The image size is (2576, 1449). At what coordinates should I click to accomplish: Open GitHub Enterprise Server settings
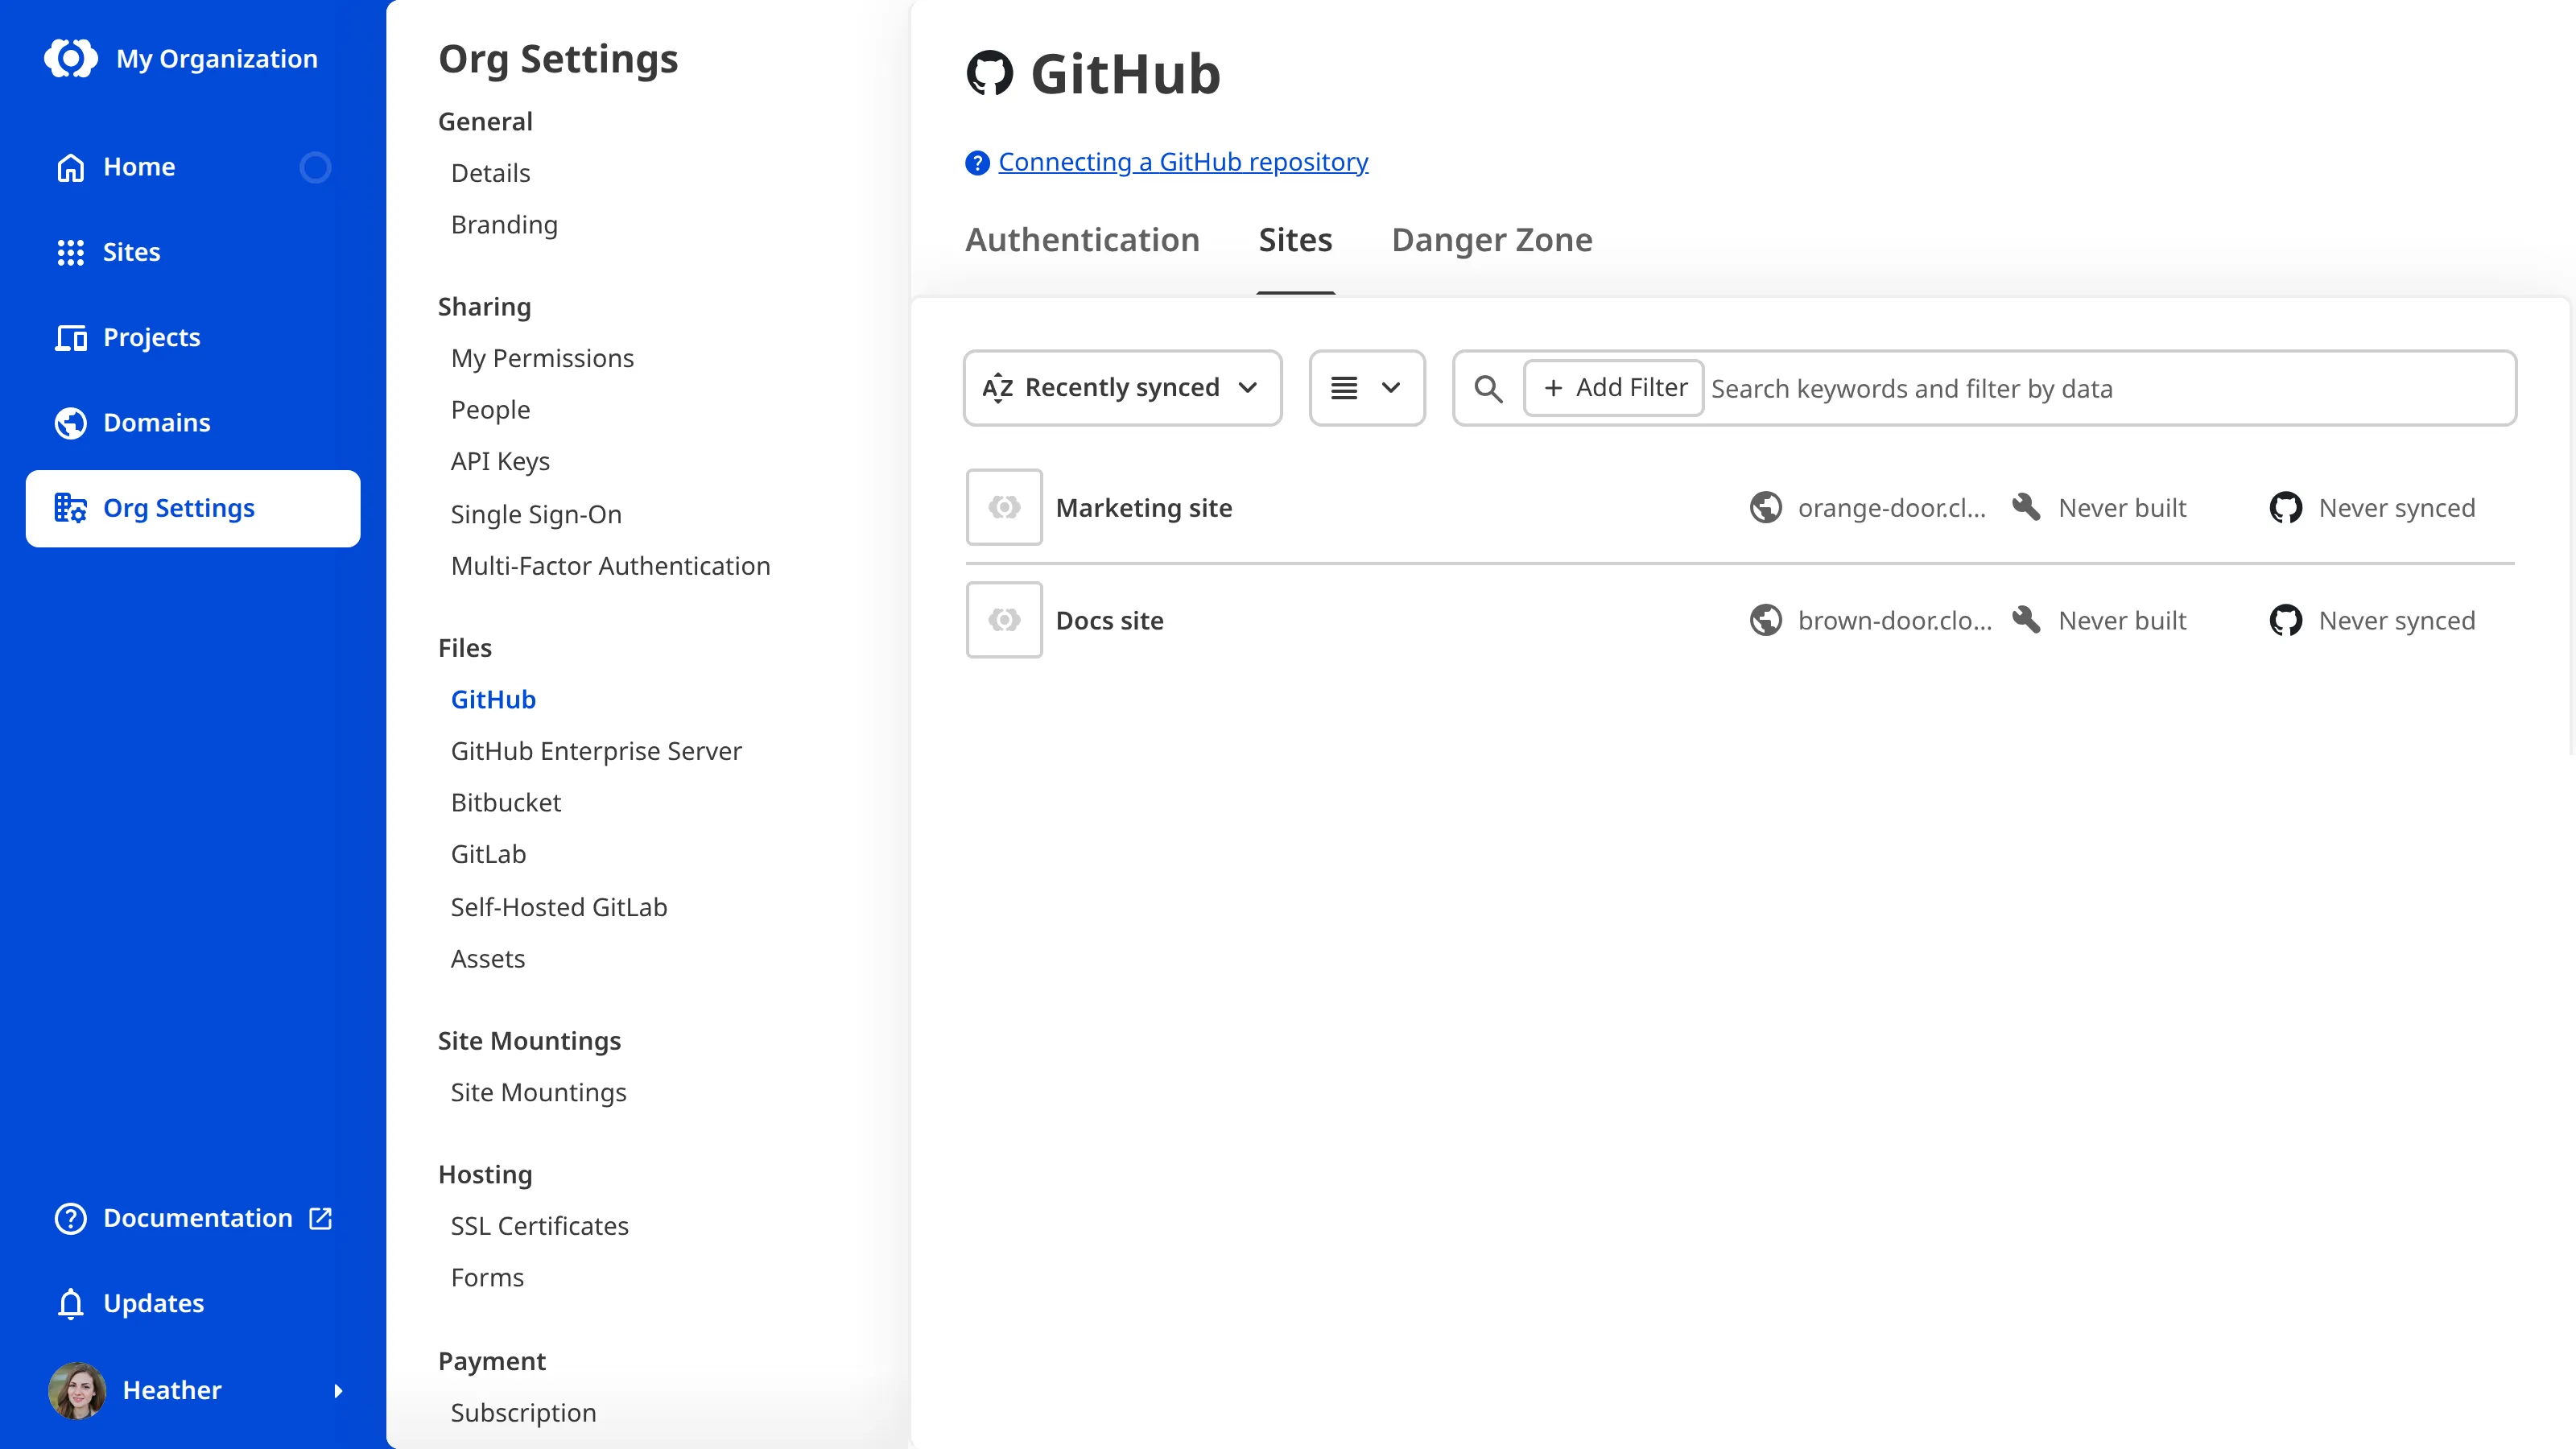(x=596, y=751)
